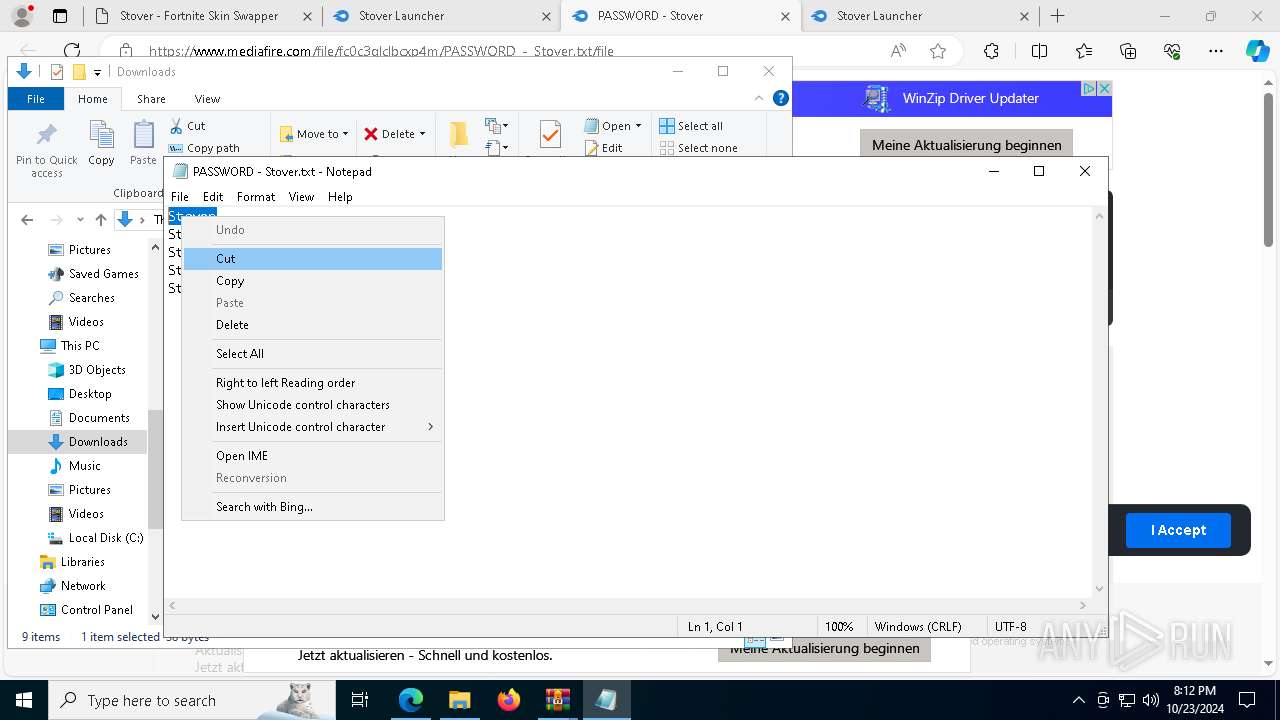Click browser refresh icon
This screenshot has height=720, width=1280.
72,51
